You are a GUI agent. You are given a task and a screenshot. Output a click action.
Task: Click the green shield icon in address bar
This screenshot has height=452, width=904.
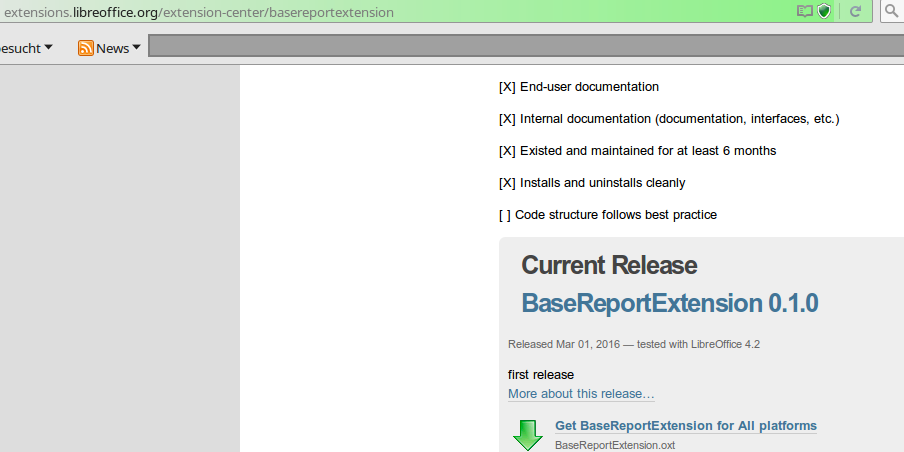pyautogui.click(x=824, y=12)
